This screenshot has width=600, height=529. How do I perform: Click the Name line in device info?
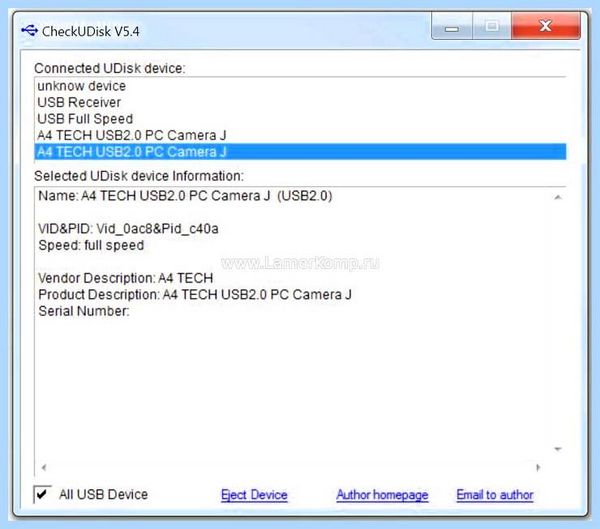click(x=185, y=196)
